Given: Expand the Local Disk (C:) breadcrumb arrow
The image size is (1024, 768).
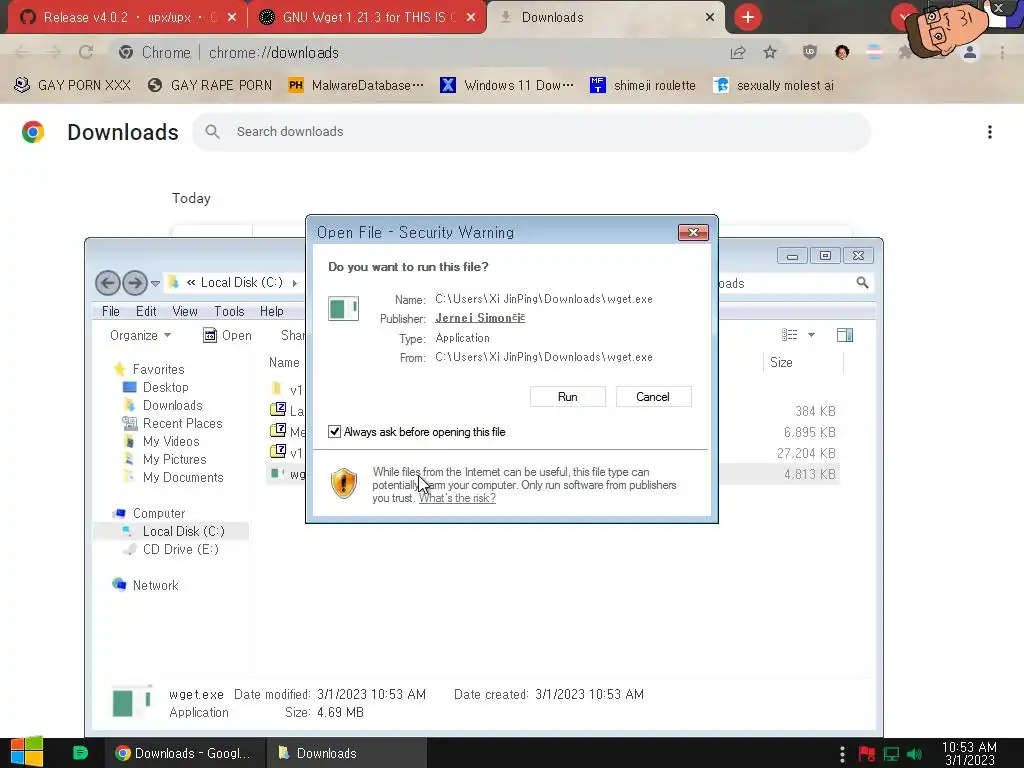Looking at the screenshot, I should pos(295,283).
